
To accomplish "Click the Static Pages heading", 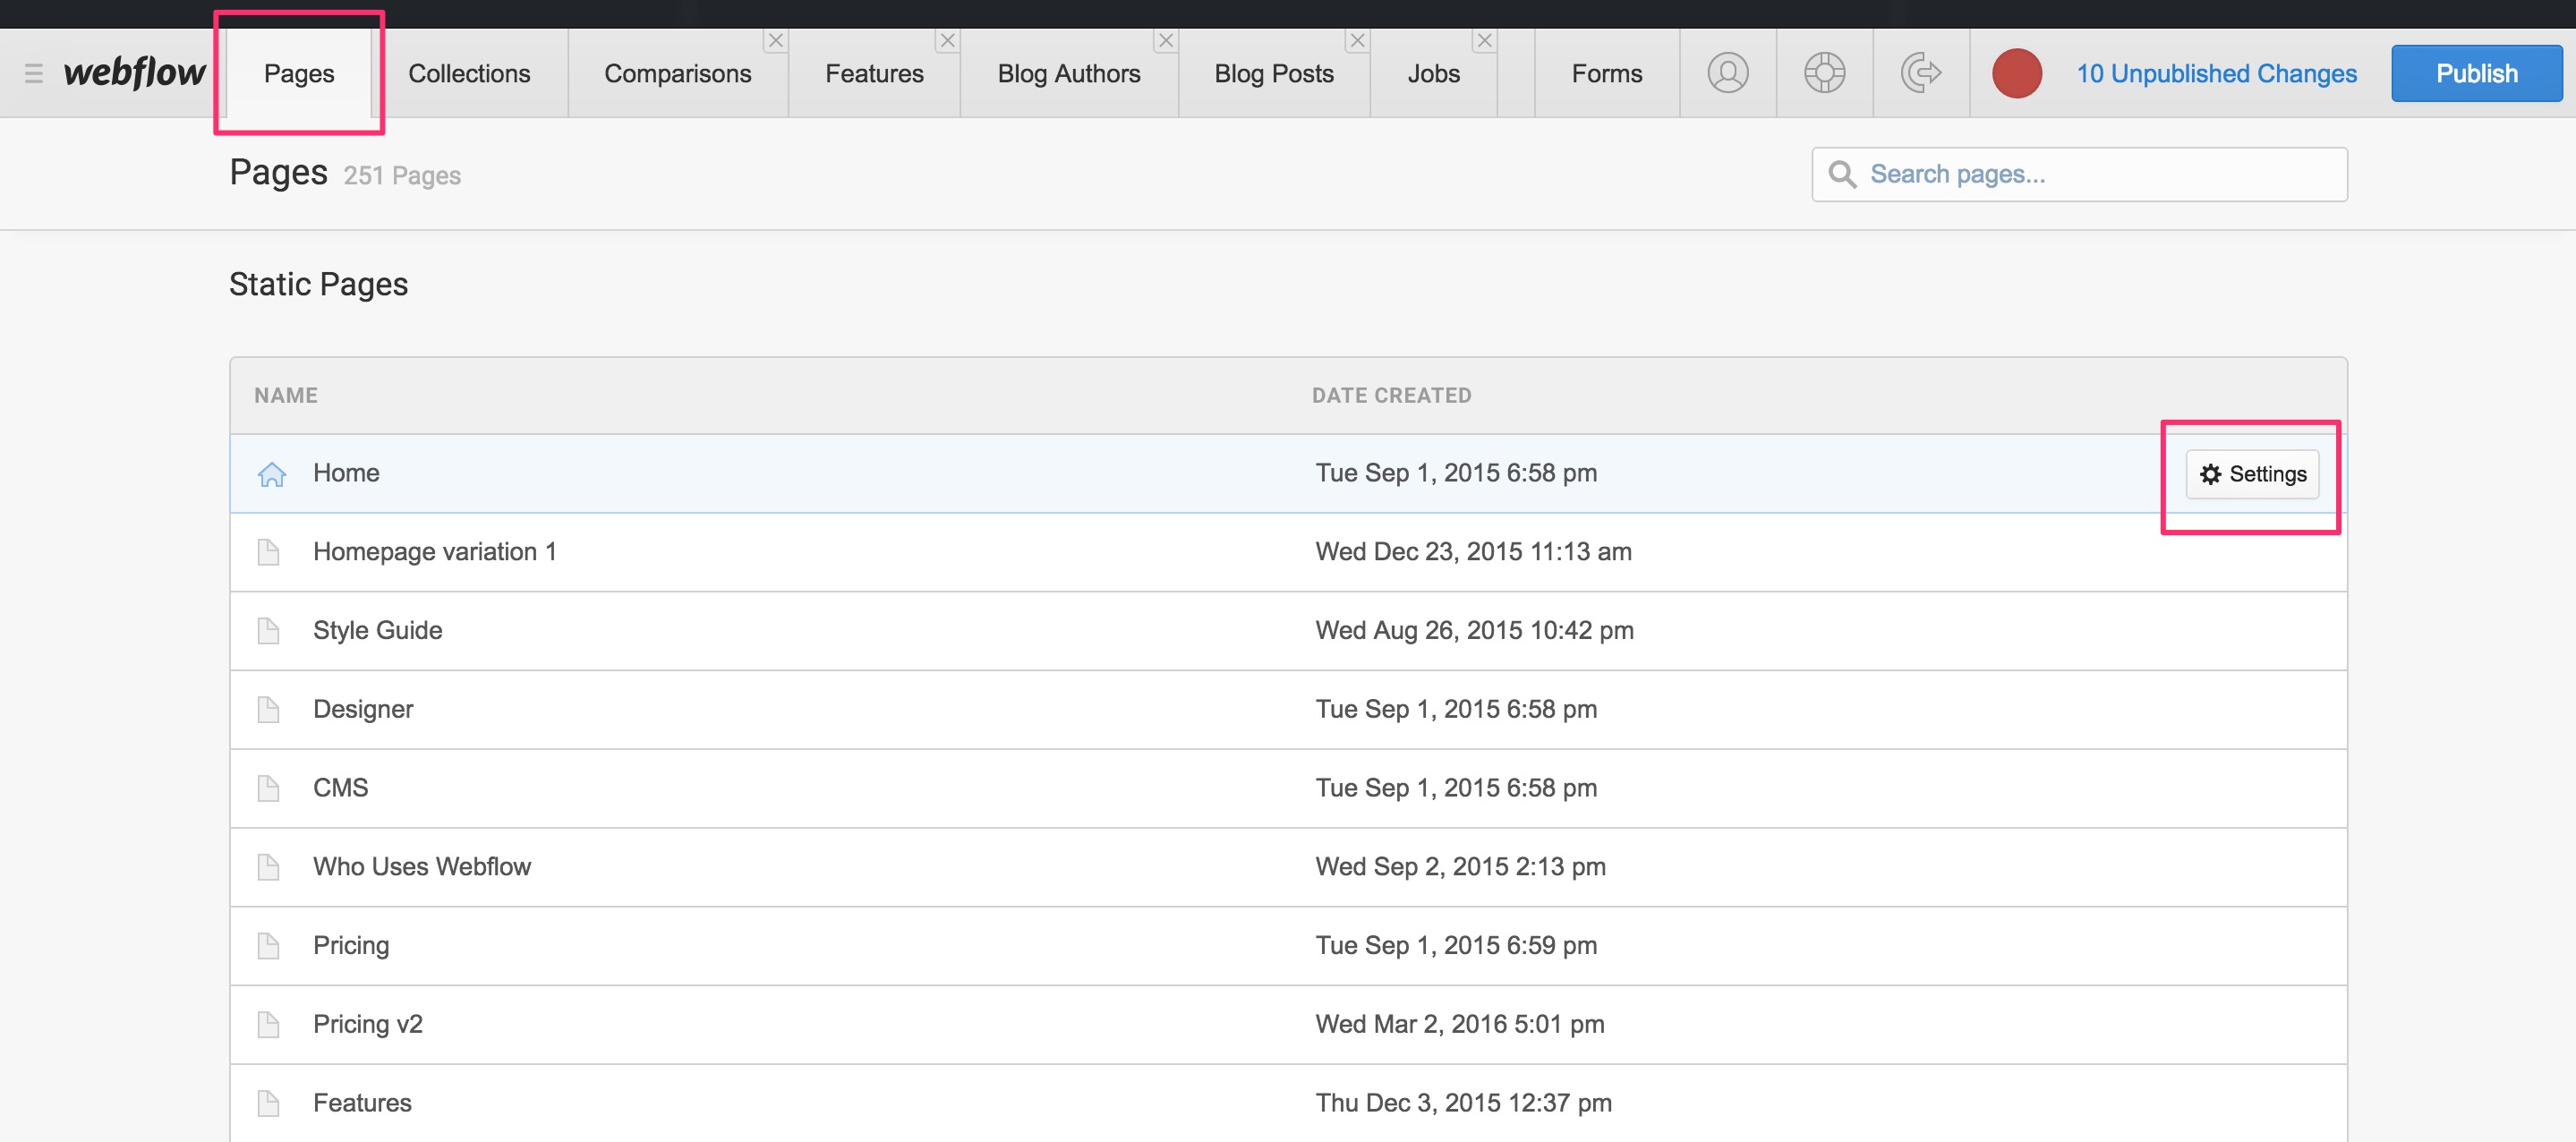I will point(319,285).
